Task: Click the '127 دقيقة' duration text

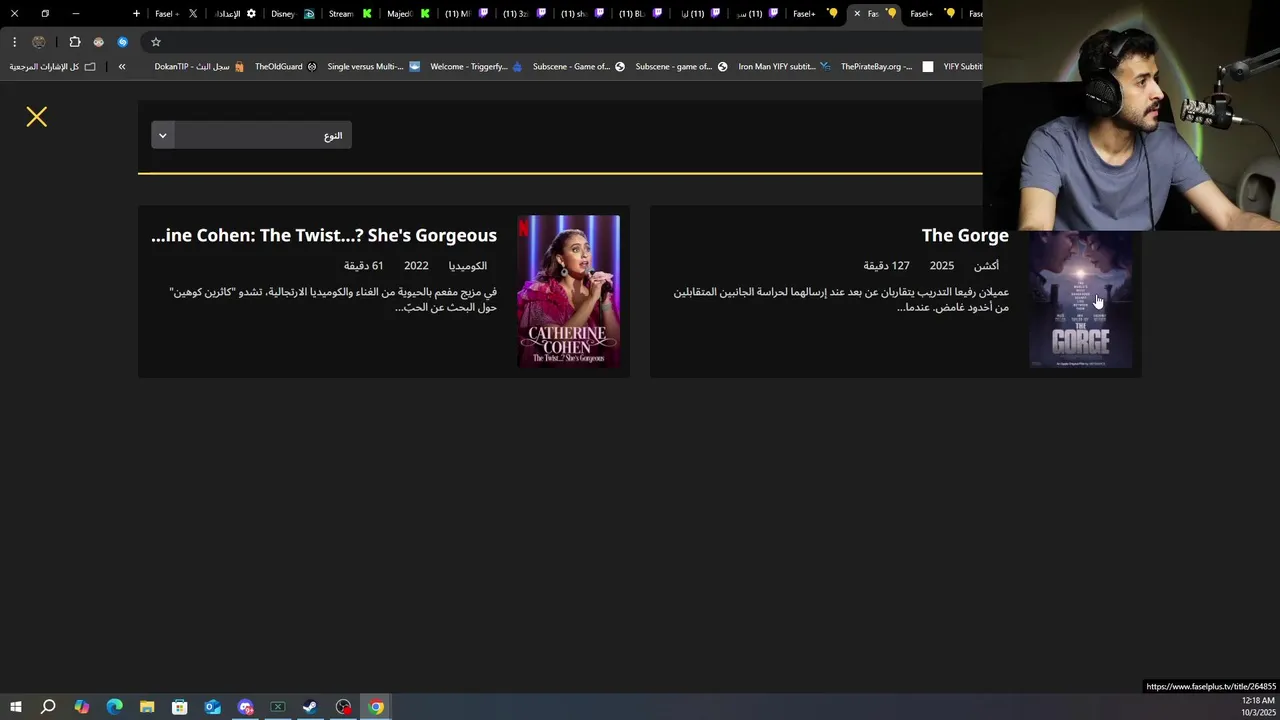Action: [x=887, y=266]
